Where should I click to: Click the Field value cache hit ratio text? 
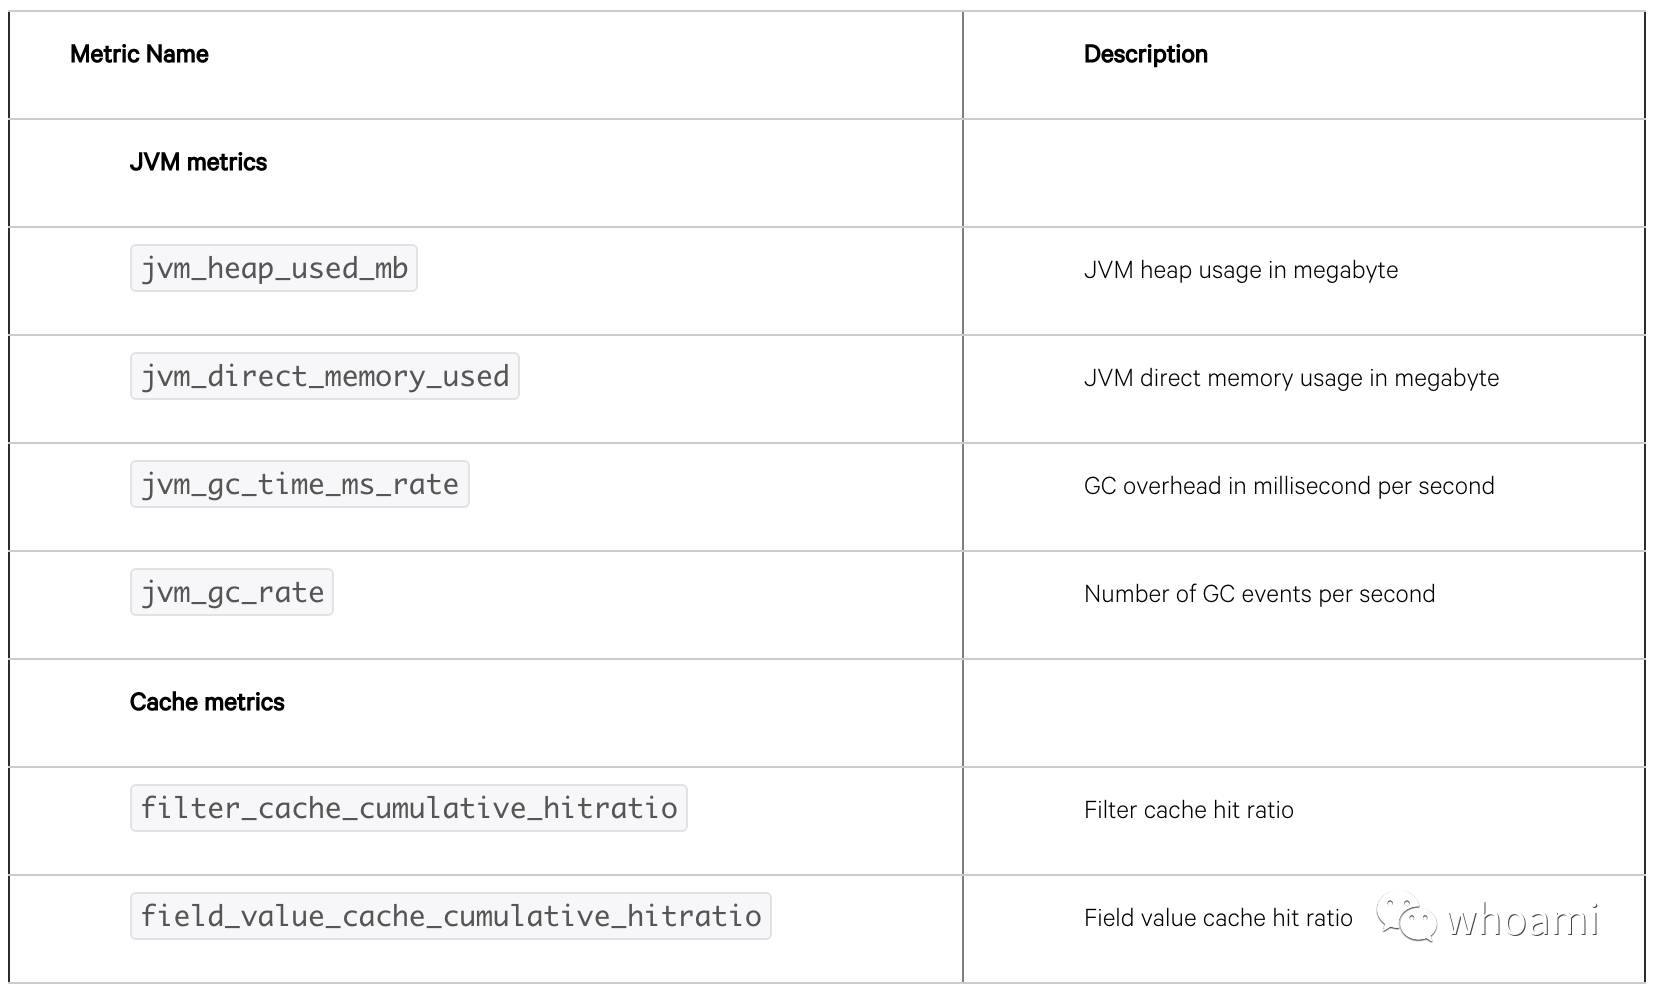(1218, 918)
